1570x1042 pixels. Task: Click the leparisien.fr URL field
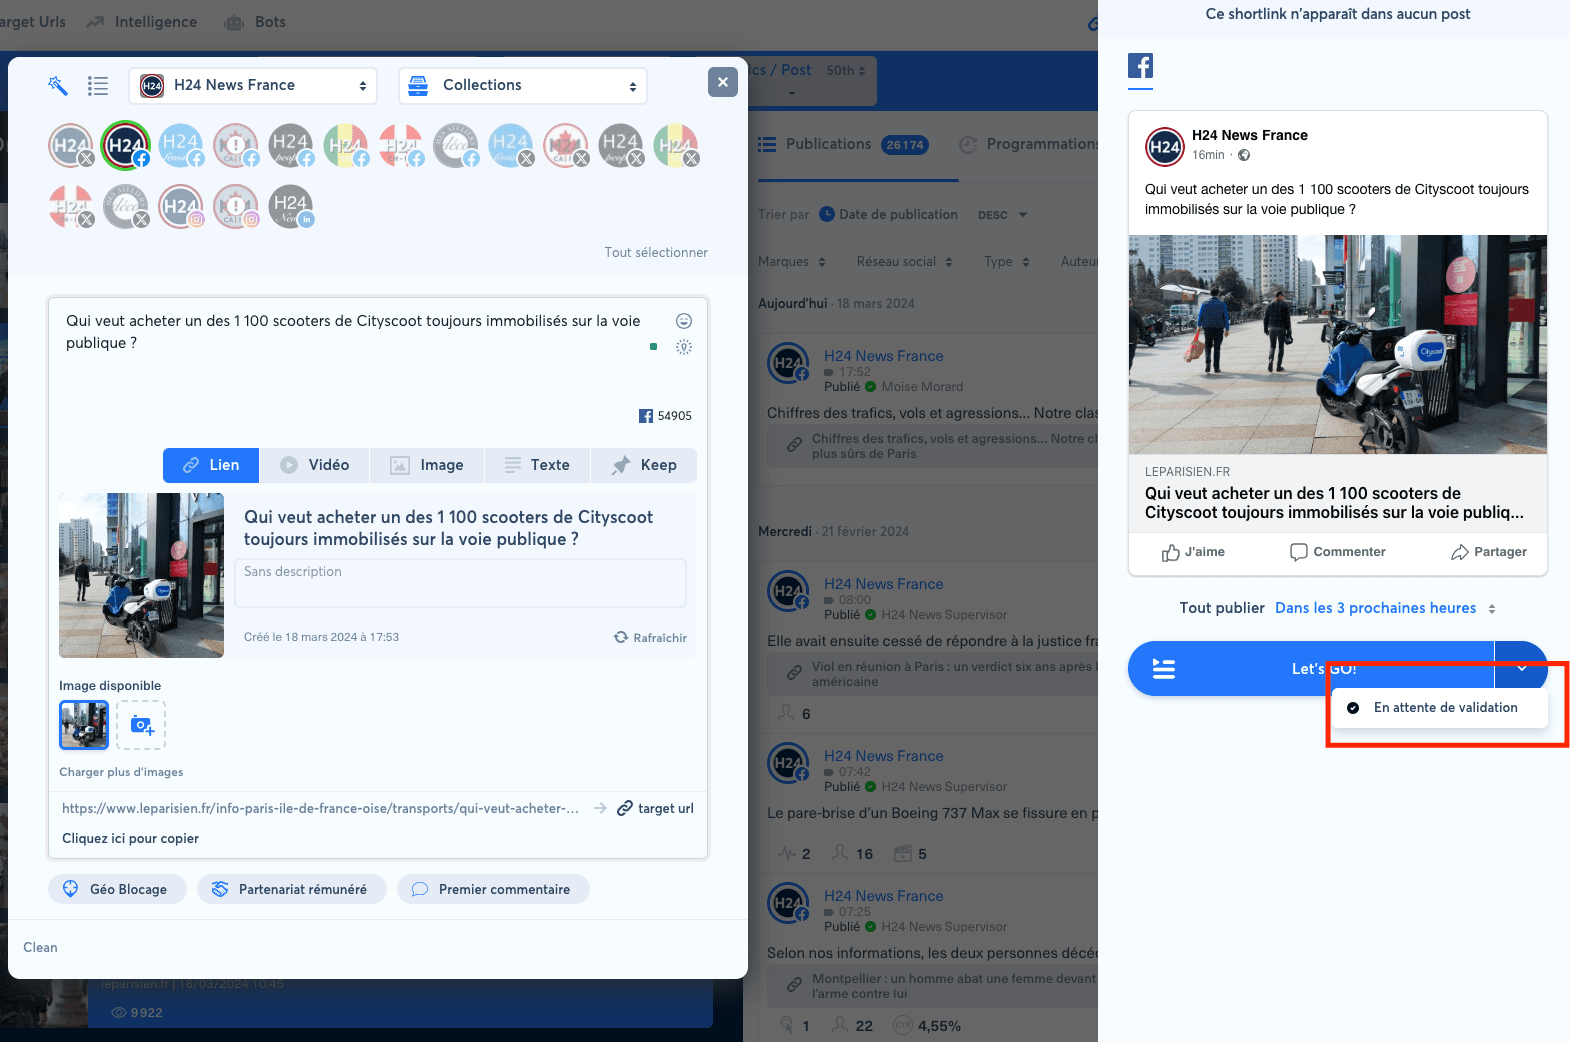pyautogui.click(x=320, y=808)
